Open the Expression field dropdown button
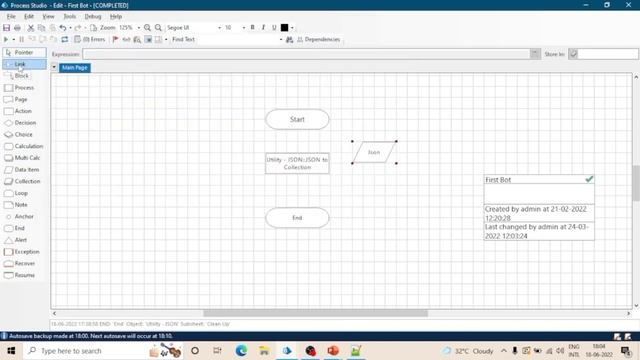Screen dimensions: 640x360 pos(535,54)
